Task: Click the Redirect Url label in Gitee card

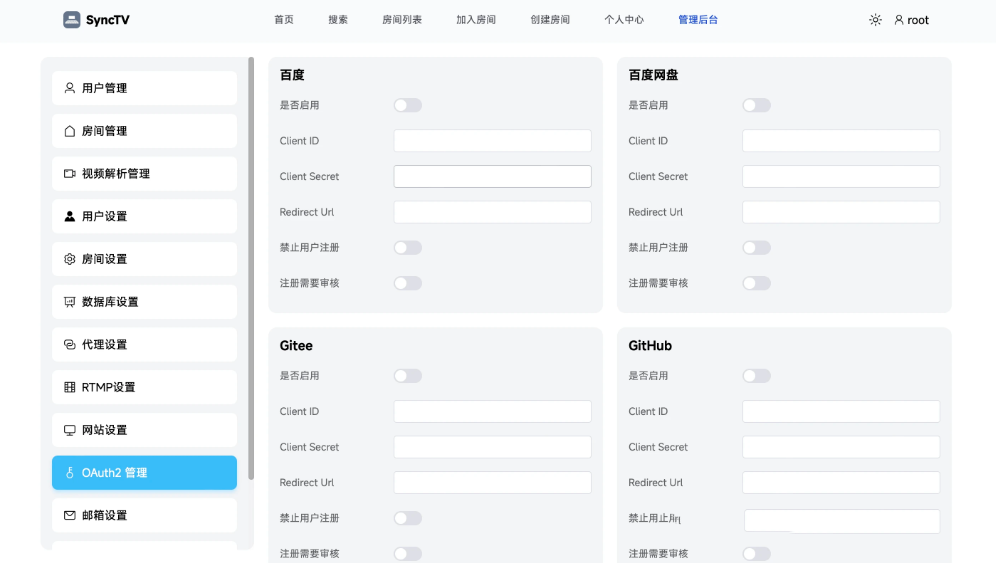Action: click(x=307, y=482)
